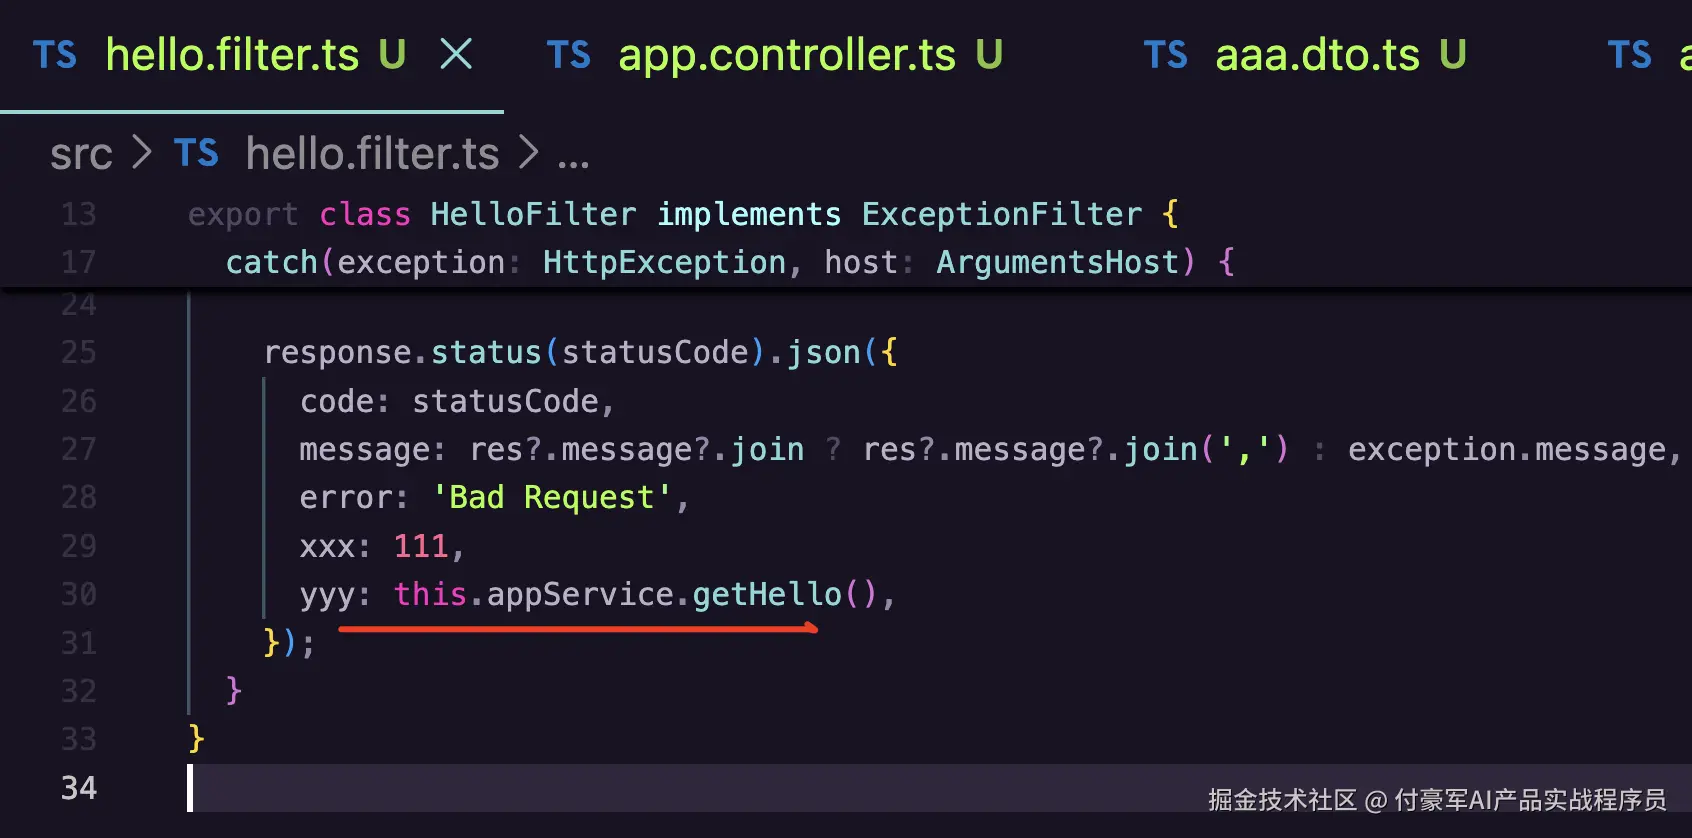The height and width of the screenshot is (838, 1692).
Task: Click the HttpException type
Action: pyautogui.click(x=664, y=262)
